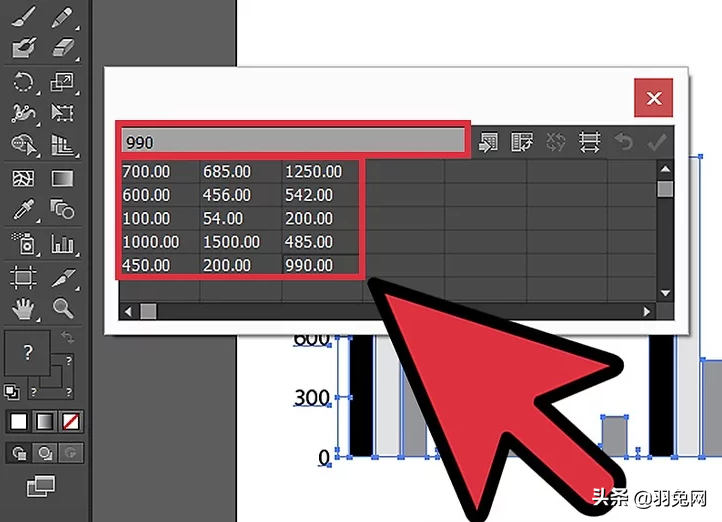The width and height of the screenshot is (722, 522).
Task: Select the cell containing 685.00
Action: click(241, 172)
